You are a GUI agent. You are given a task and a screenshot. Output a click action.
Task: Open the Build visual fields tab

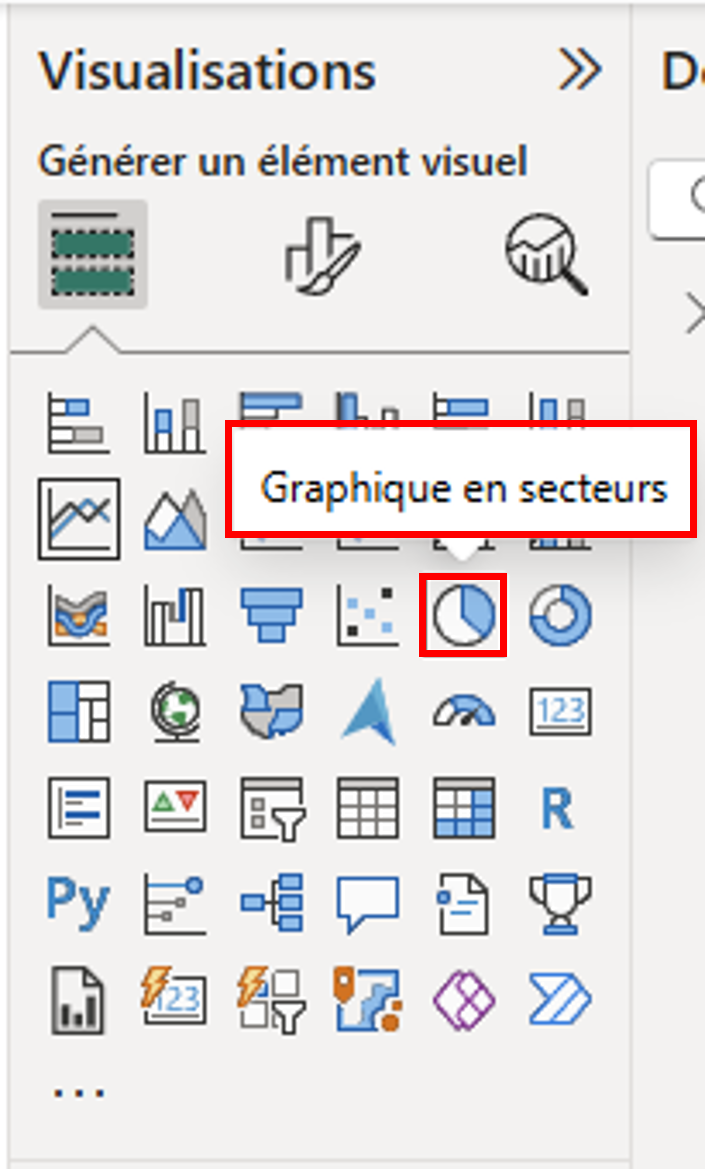pos(92,254)
